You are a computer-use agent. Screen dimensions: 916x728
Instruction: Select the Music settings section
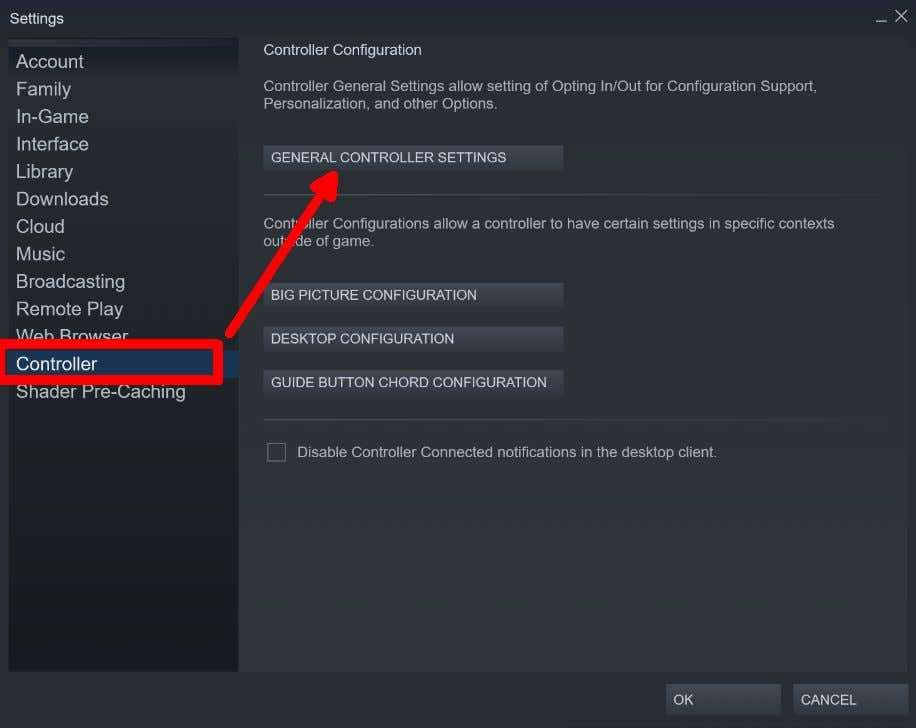click(x=40, y=254)
